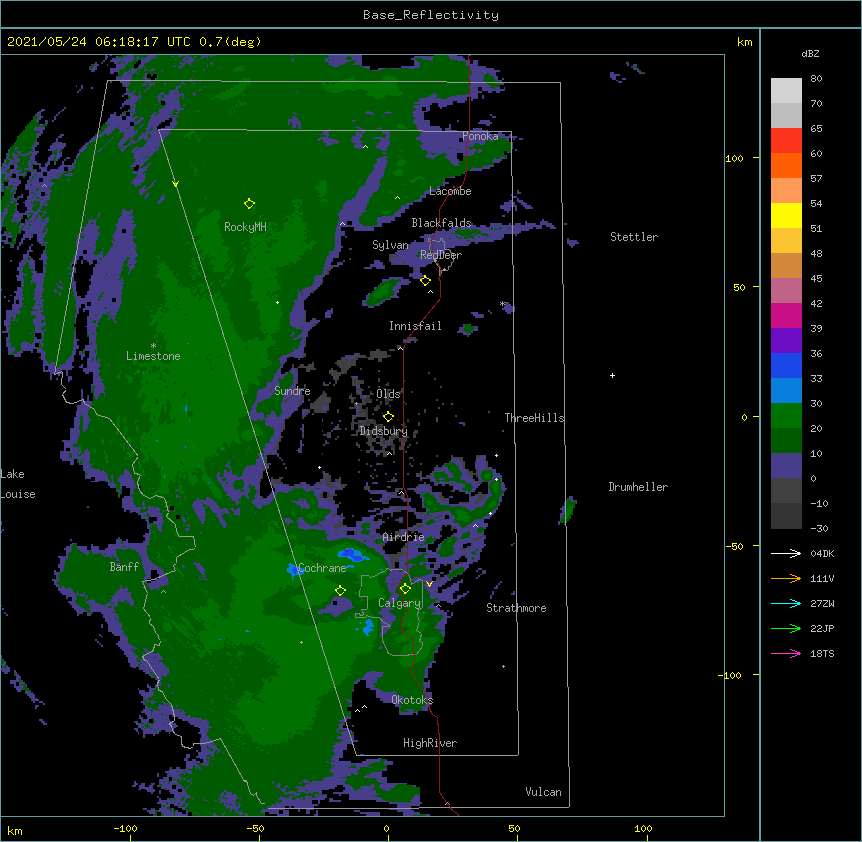Click the Lacombe label on map

click(x=450, y=191)
